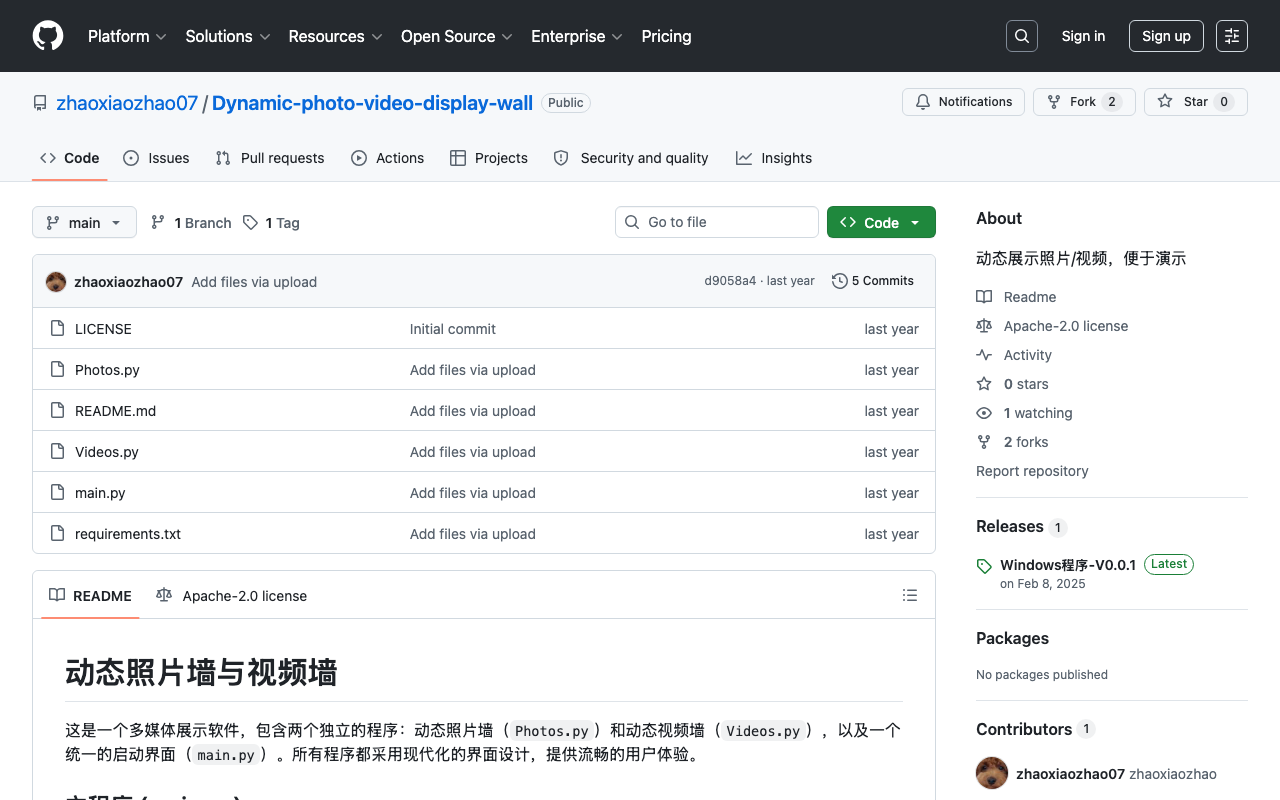Select the Apache-2.0 license tab
Viewport: 1280px width, 800px height.
point(232,596)
